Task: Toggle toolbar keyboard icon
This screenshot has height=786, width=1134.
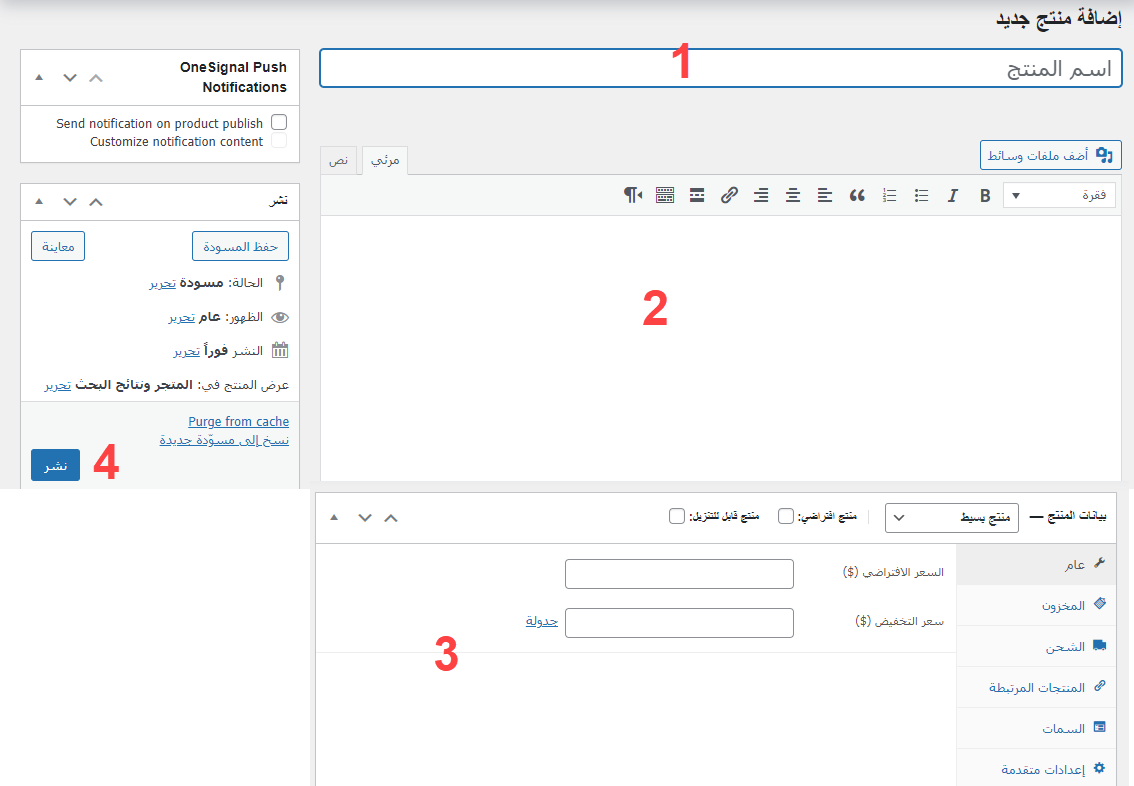Action: click(x=665, y=195)
